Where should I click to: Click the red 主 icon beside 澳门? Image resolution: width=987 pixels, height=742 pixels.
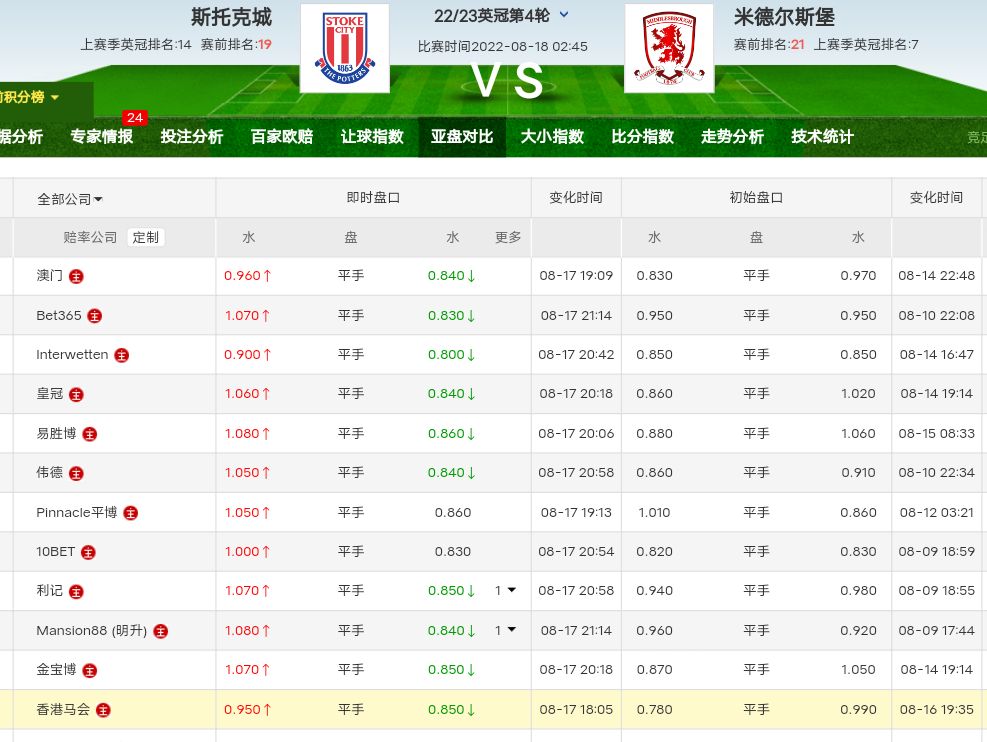[x=76, y=276]
